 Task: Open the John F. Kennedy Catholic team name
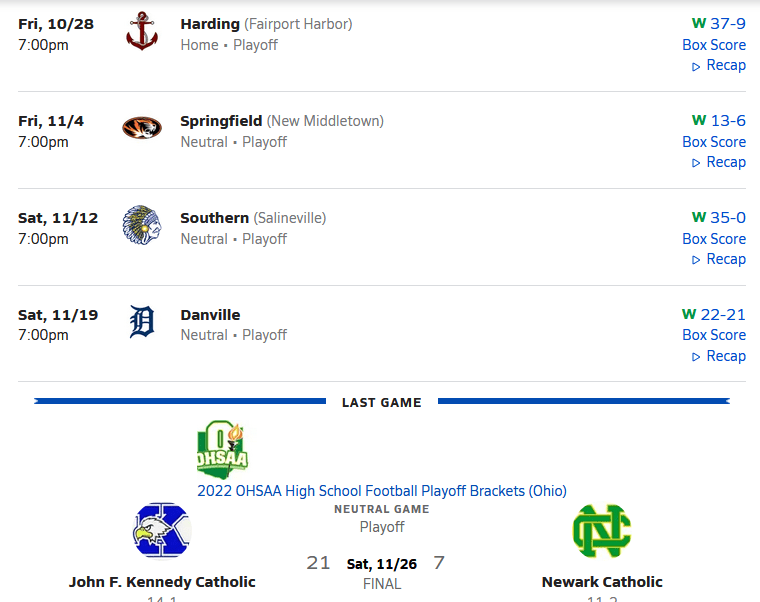[162, 582]
